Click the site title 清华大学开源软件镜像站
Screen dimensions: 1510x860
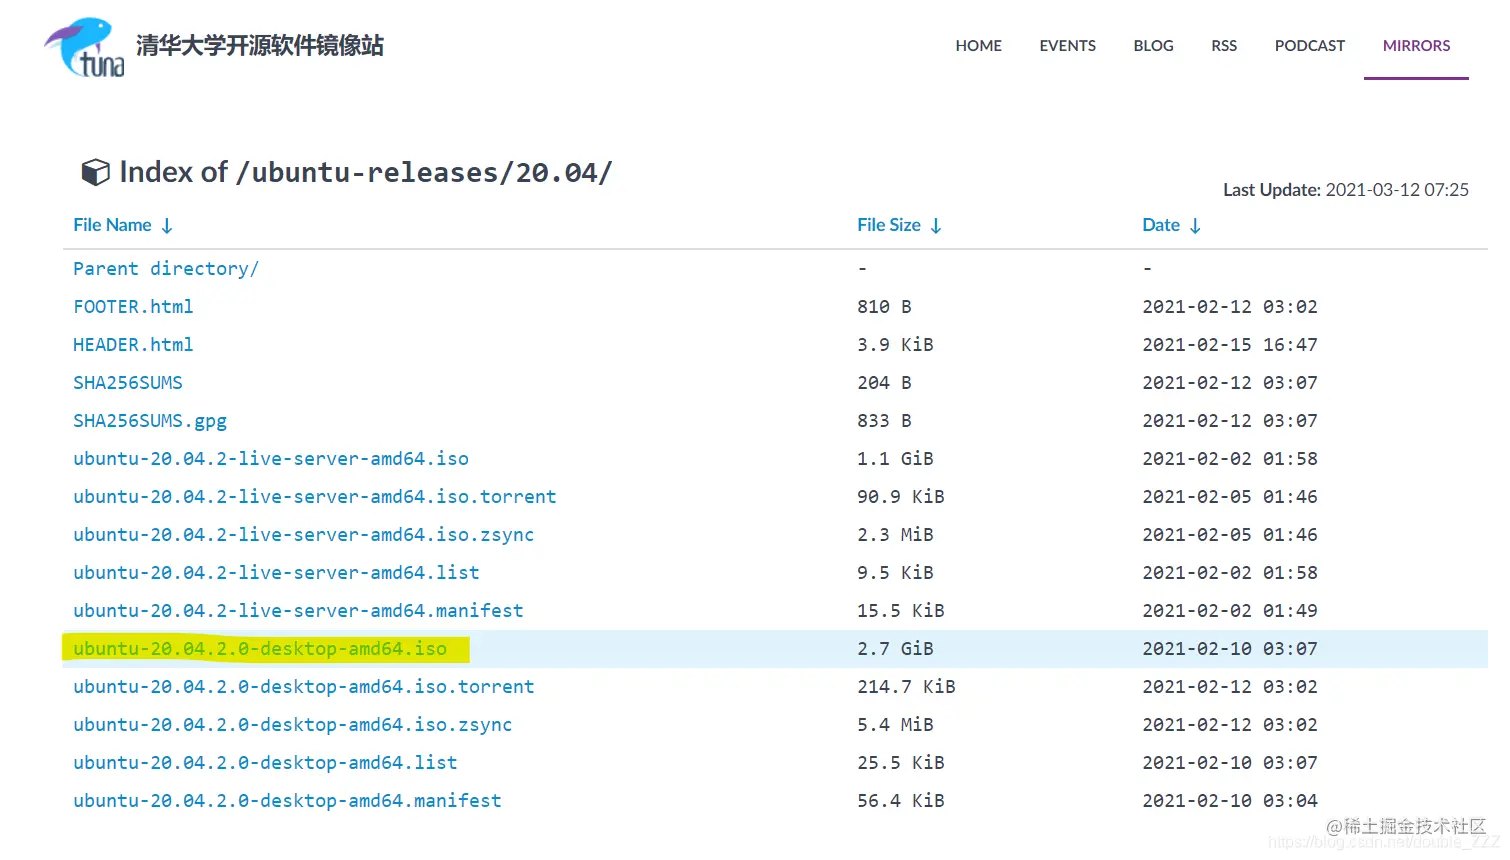[260, 46]
